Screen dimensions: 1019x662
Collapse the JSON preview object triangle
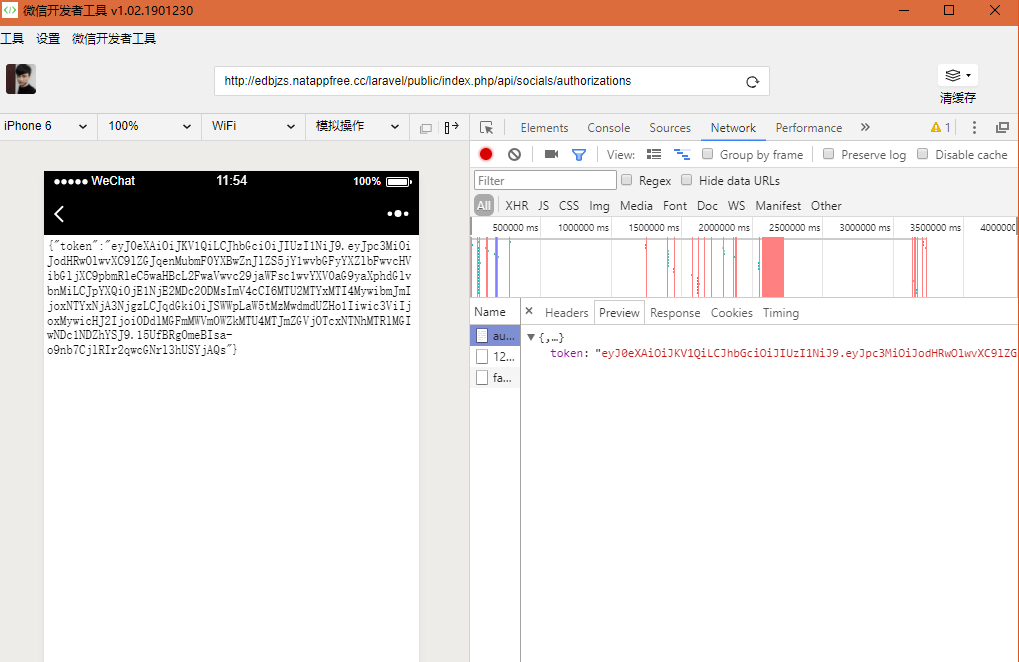(x=531, y=337)
